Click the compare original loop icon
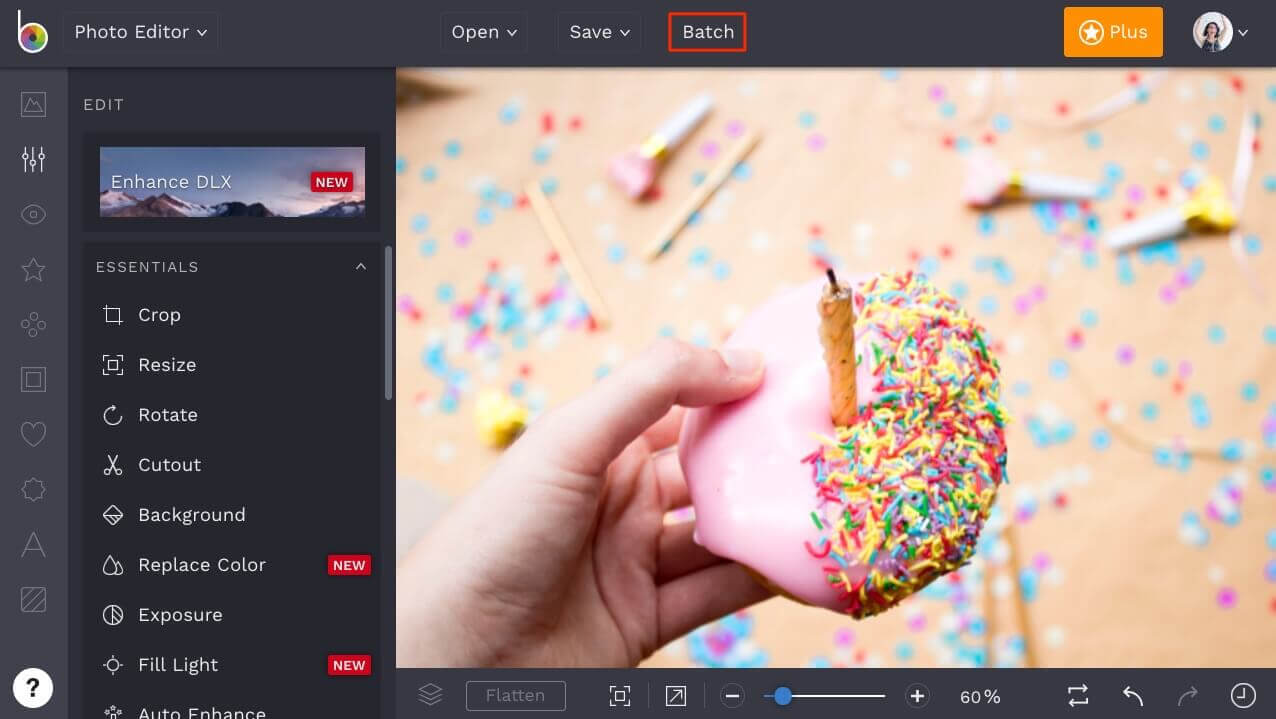The height and width of the screenshot is (719, 1276). pos(1077,696)
